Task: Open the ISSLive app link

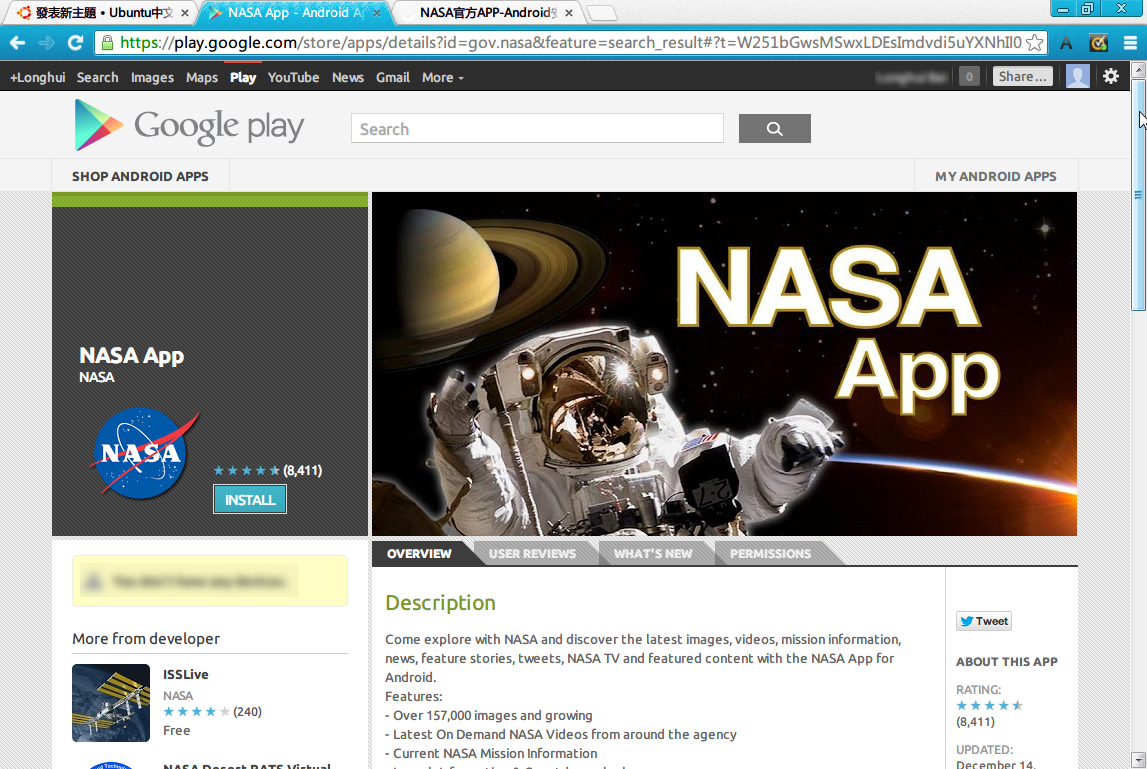Action: pos(186,675)
